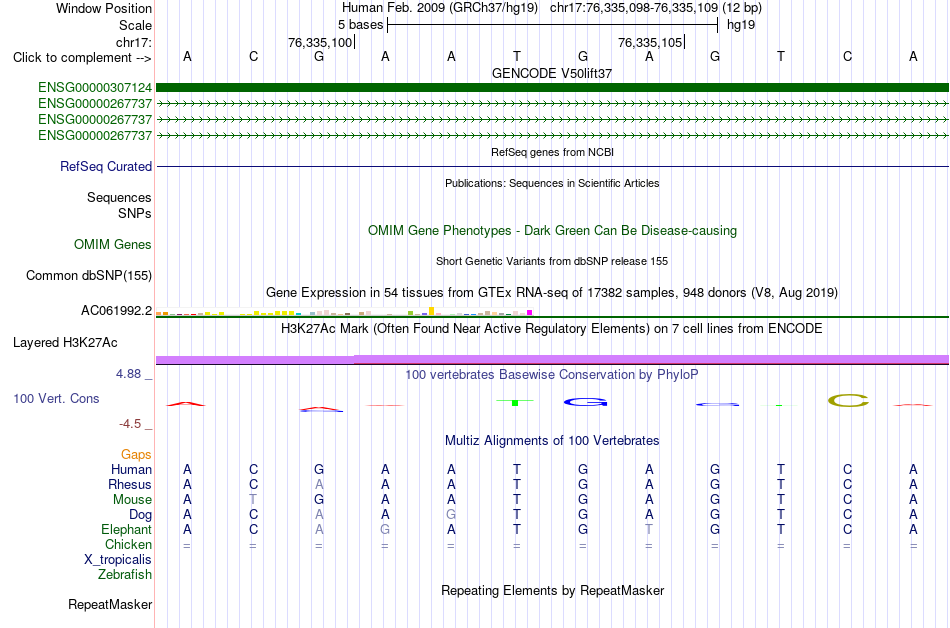The width and height of the screenshot is (950, 628).
Task: Click the X_tropicalis species label
Action: tap(118, 560)
